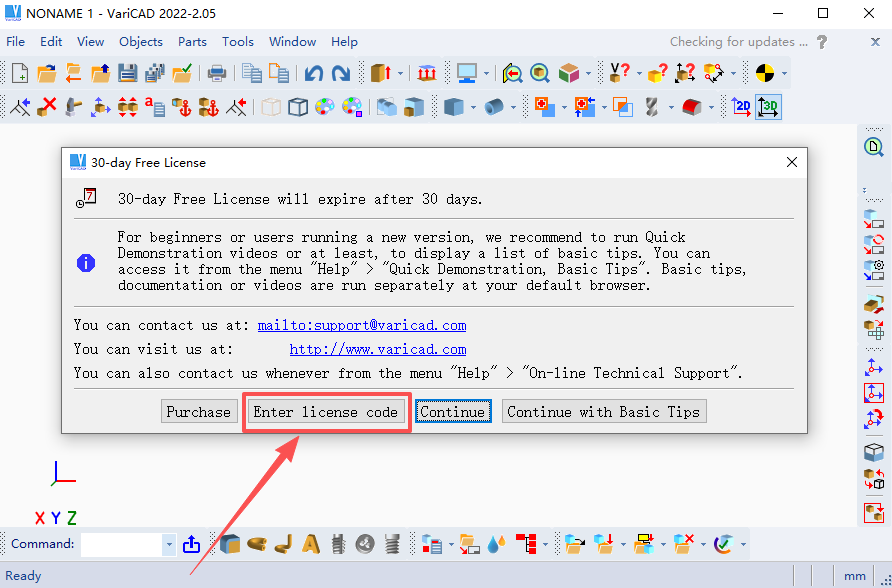Open the Objects menu

point(140,42)
